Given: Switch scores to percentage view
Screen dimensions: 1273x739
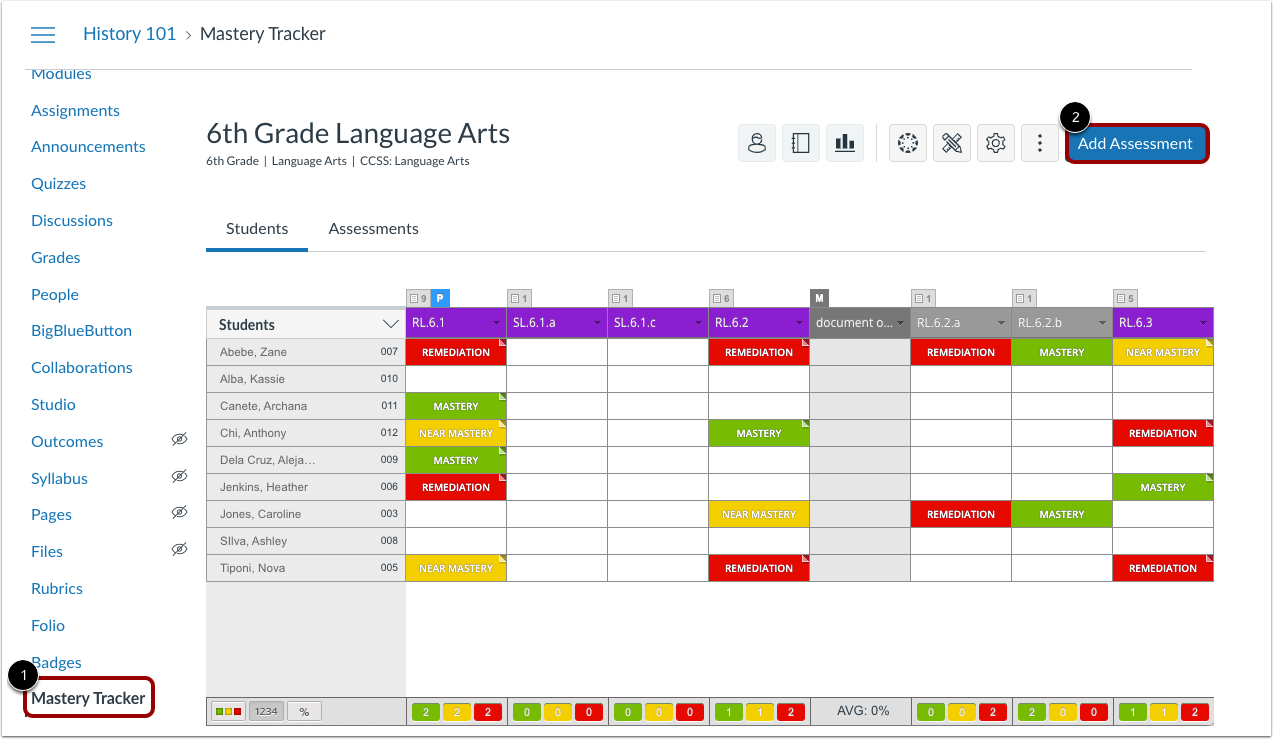Looking at the screenshot, I should [304, 712].
